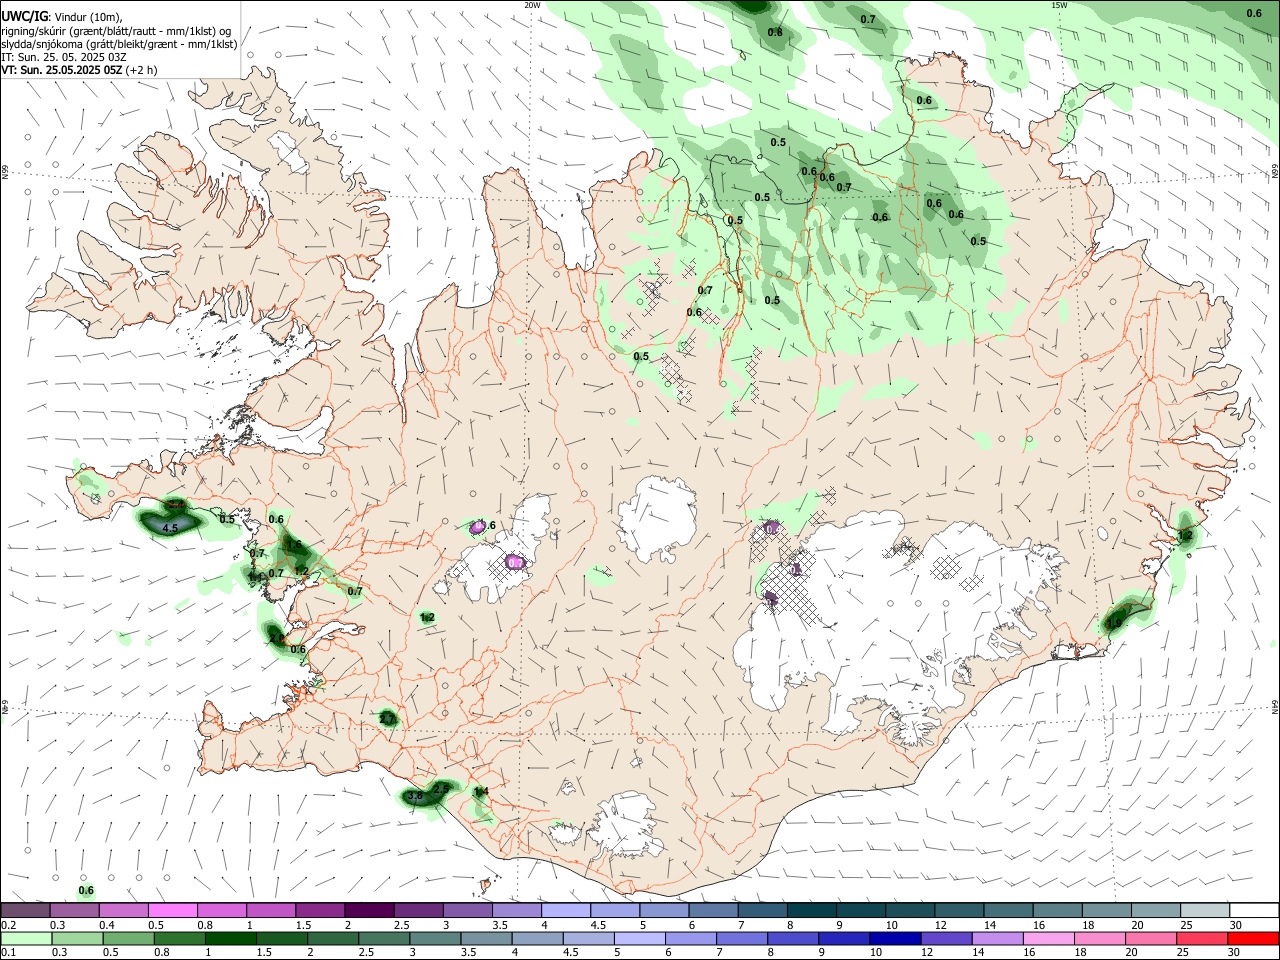Click the white 30 swatch in top legend row
The height and width of the screenshot is (960, 1280).
1254,910
